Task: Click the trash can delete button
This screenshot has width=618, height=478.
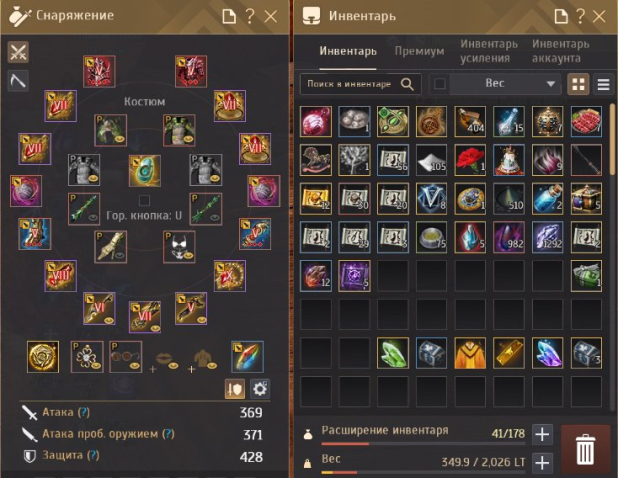Action: pyautogui.click(x=585, y=450)
